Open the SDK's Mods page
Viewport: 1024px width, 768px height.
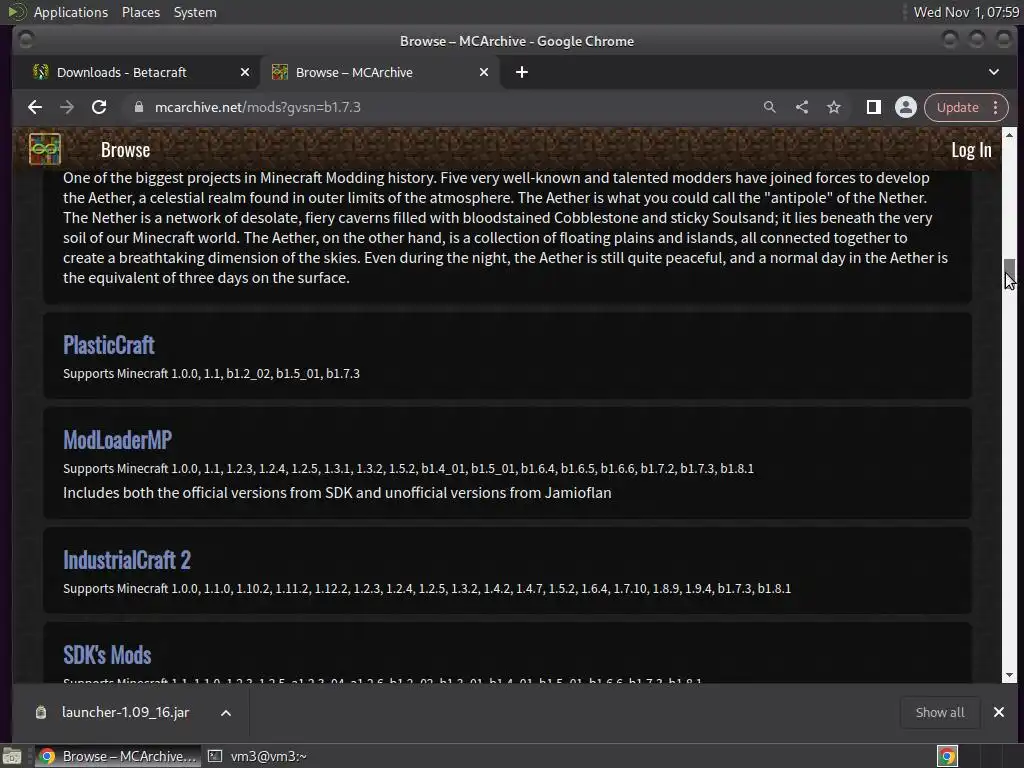tap(107, 654)
